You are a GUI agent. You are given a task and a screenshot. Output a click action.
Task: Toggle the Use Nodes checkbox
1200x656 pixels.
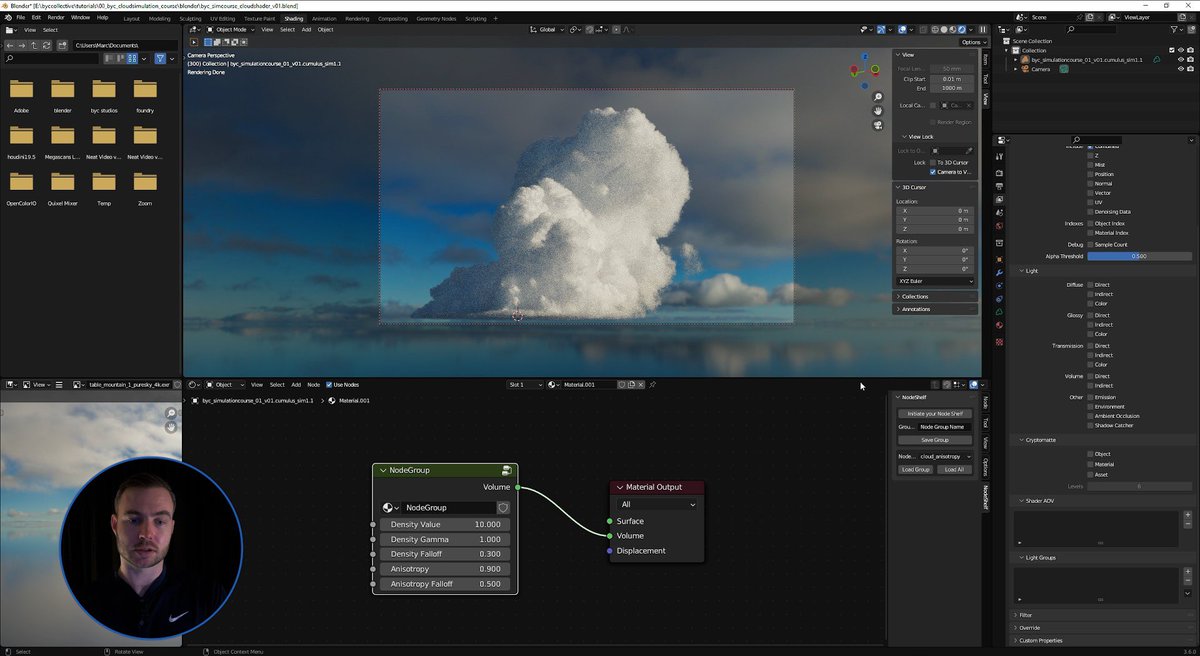click(330, 384)
